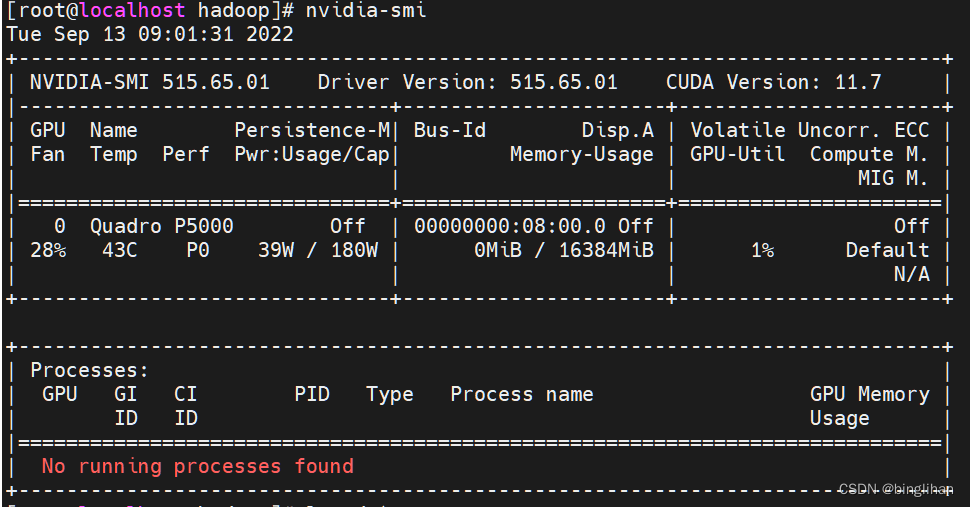
Task: Click CUDA Version: 11.7 text
Action: (x=773, y=82)
